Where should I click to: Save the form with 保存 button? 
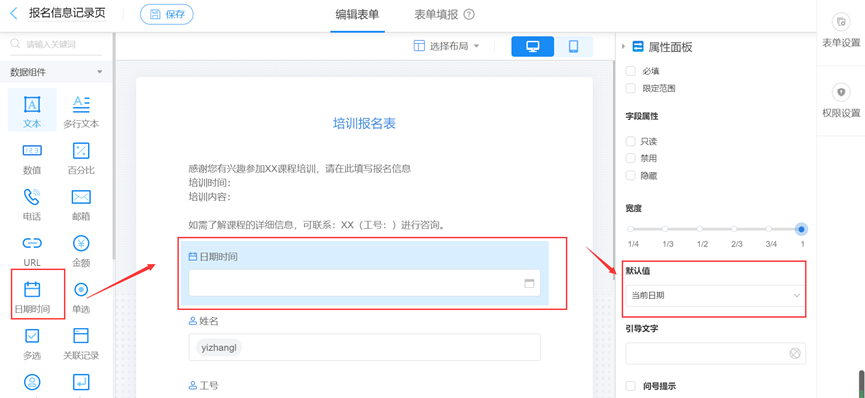[x=167, y=14]
